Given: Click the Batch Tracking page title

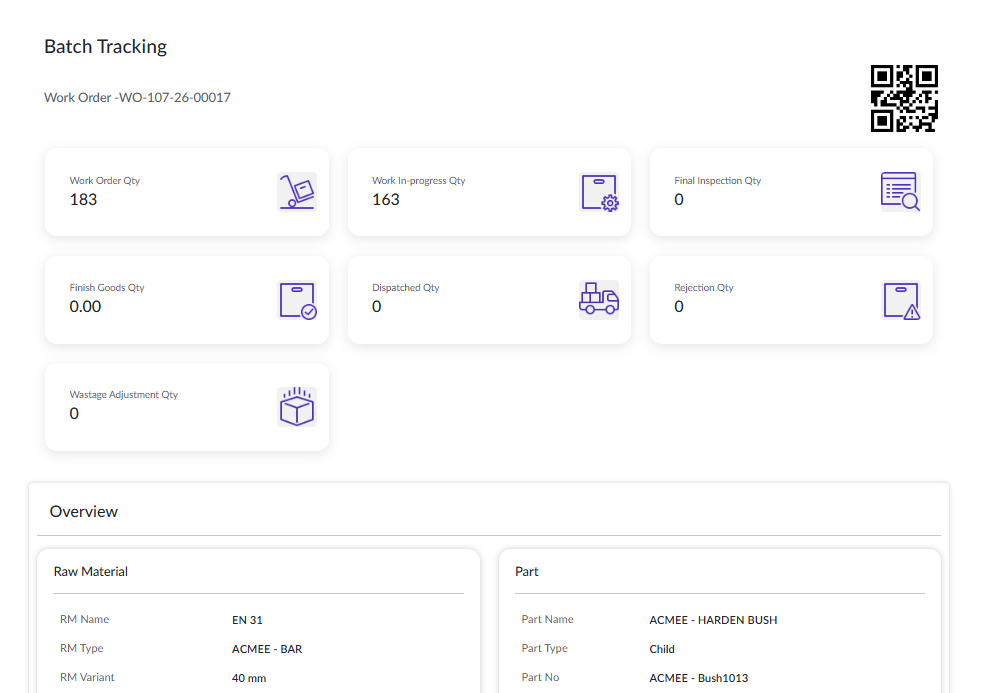Looking at the screenshot, I should pos(105,47).
